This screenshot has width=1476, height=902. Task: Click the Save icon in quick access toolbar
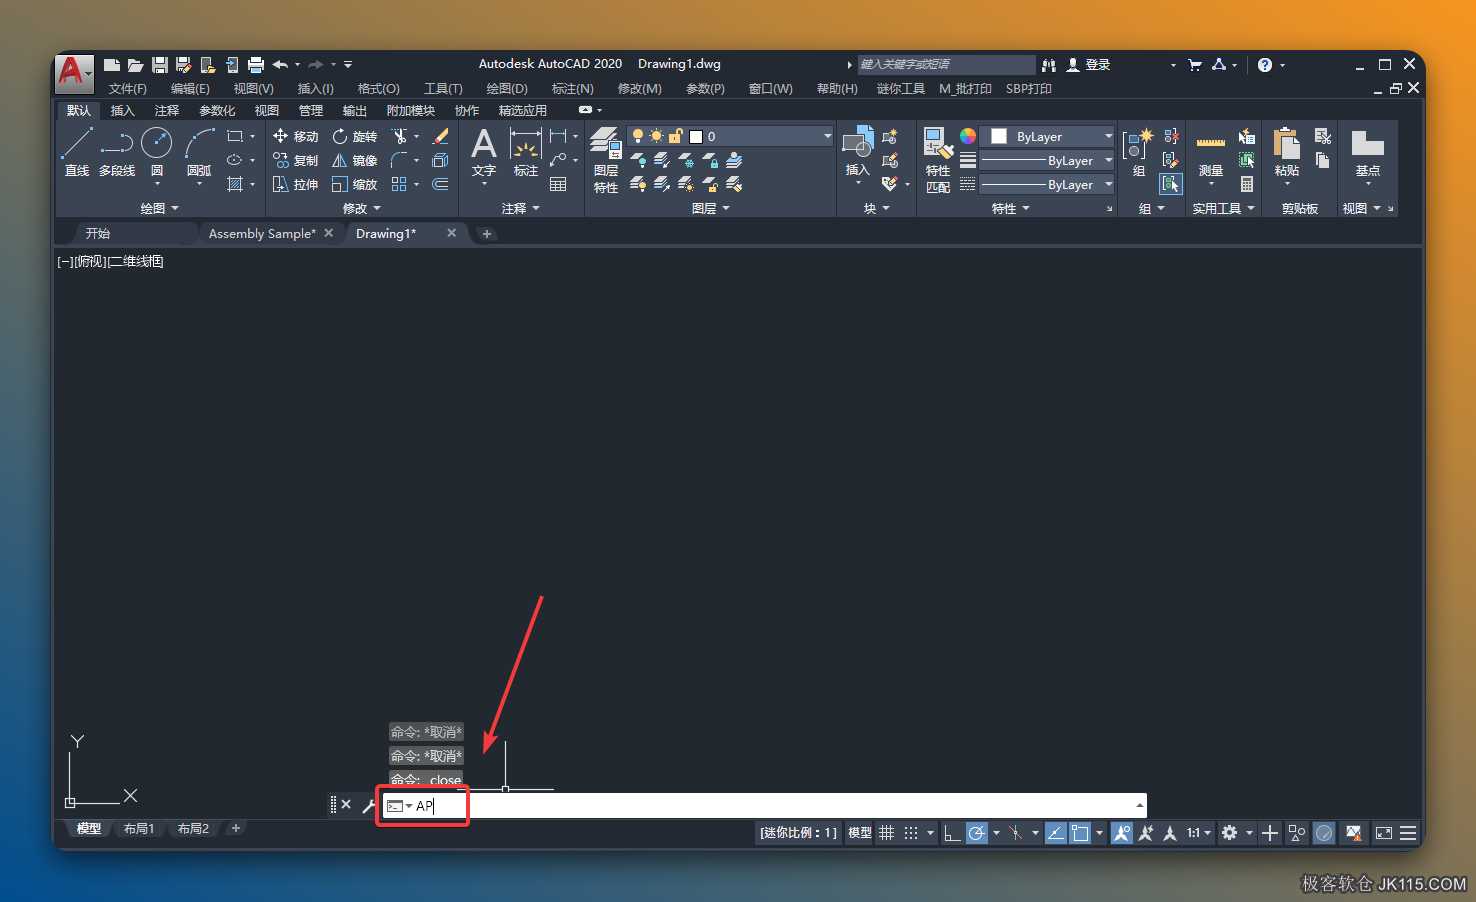point(160,64)
